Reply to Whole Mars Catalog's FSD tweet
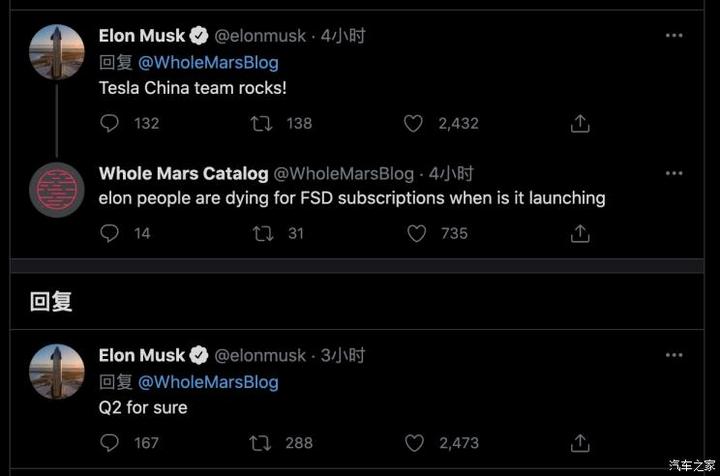The image size is (720, 476). tap(110, 233)
